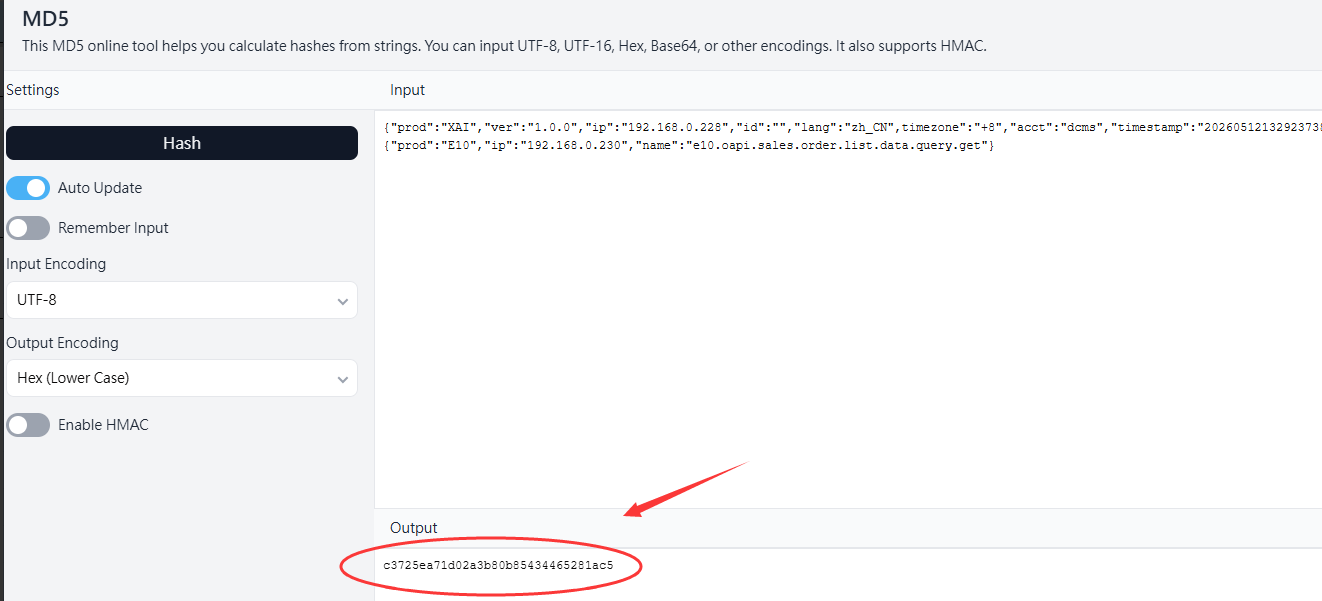Click the empty area of the Input textarea
The image size is (1322, 601).
848,330
